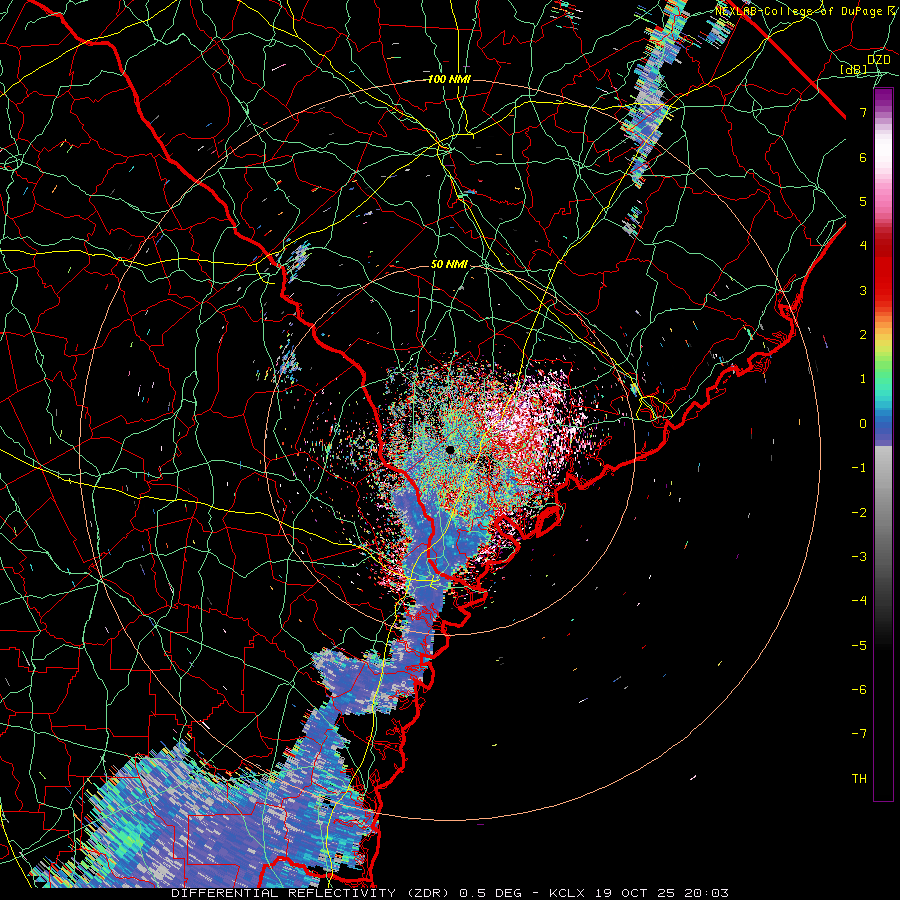This screenshot has width=900, height=900.
Task: Click the ZDR color scale bar
Action: pyautogui.click(x=883, y=445)
